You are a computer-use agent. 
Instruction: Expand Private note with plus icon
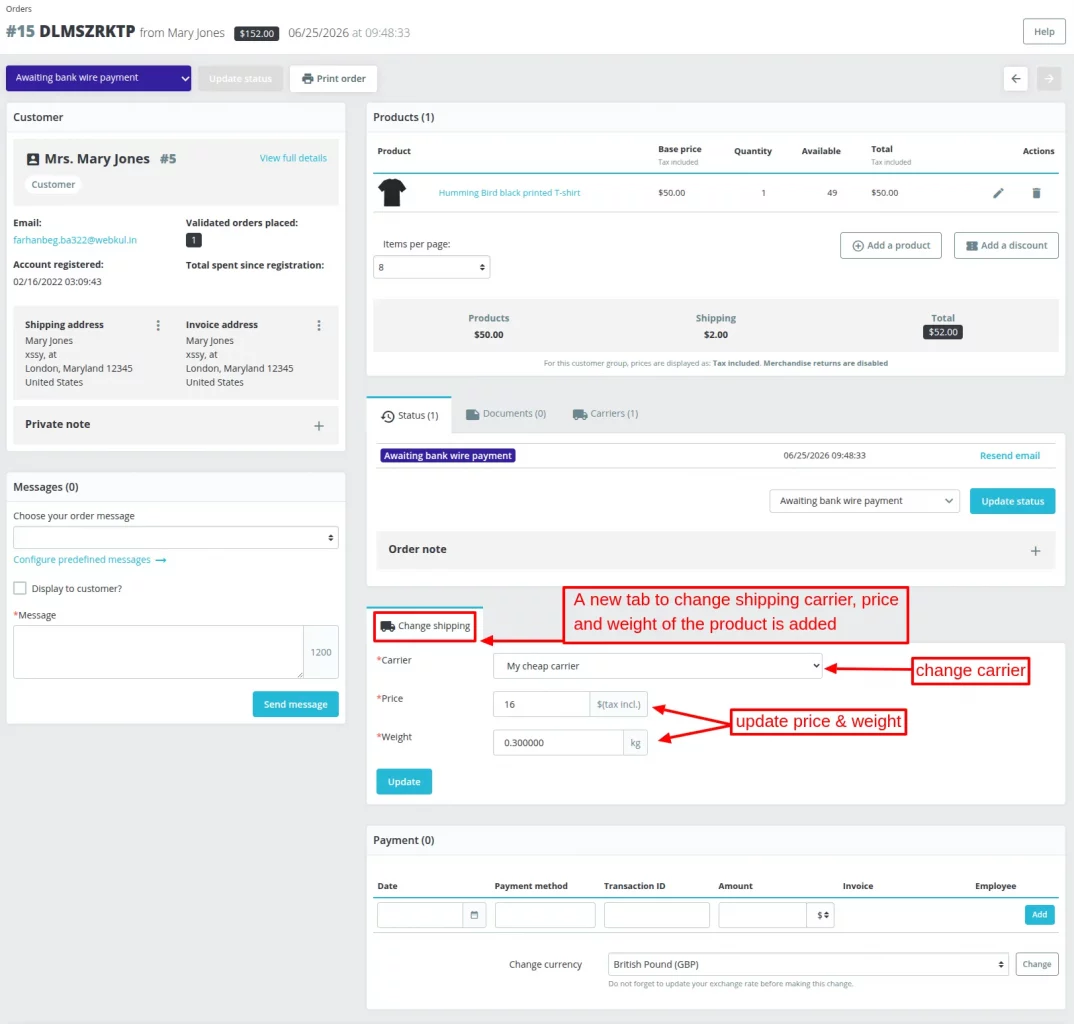pyautogui.click(x=319, y=425)
